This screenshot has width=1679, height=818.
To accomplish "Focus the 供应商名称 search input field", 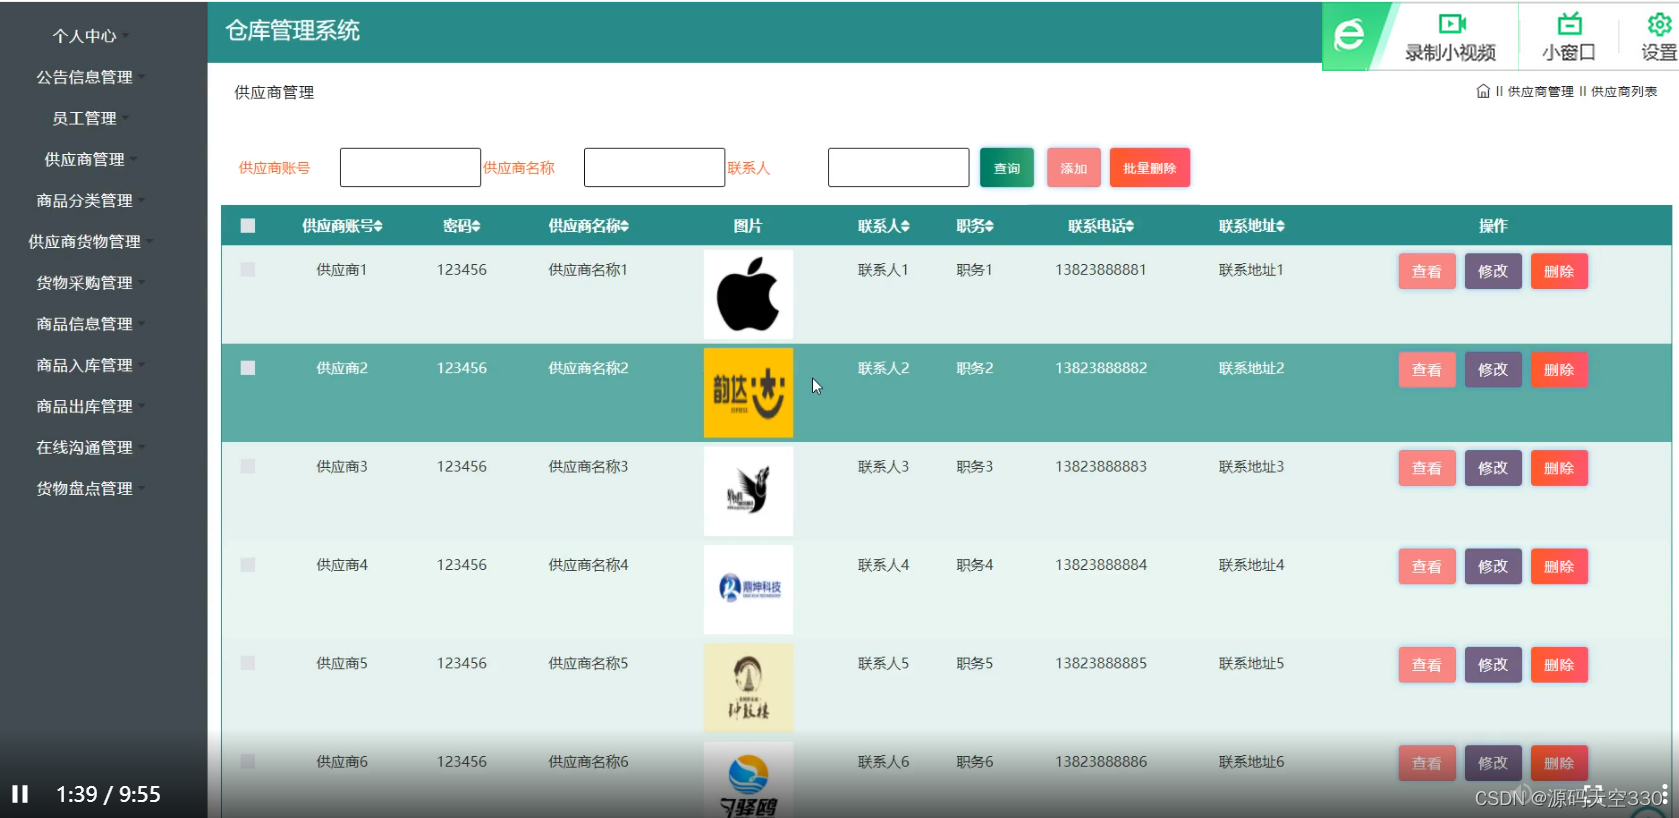I will 654,168.
